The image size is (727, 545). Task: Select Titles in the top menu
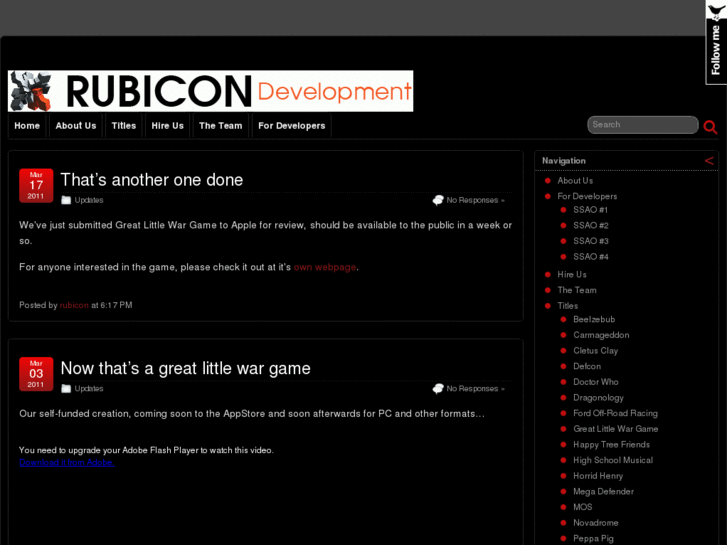coord(124,126)
